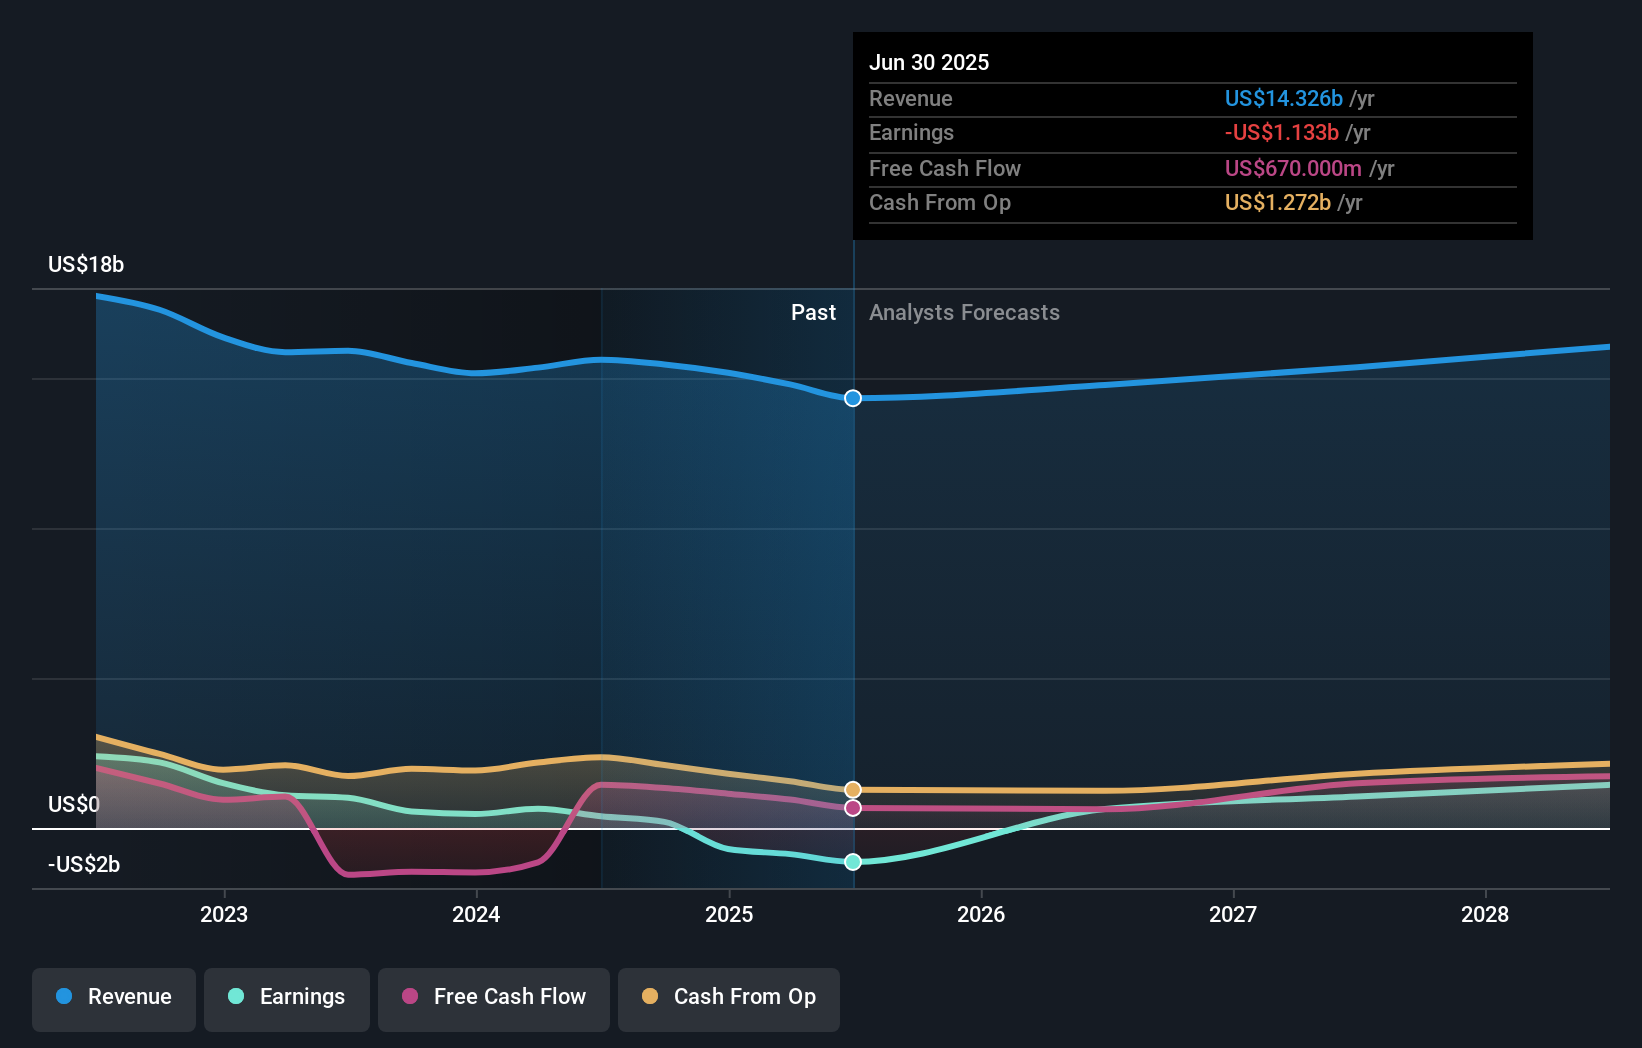Click the 2023 x-axis label
Image resolution: width=1642 pixels, height=1048 pixels.
pyautogui.click(x=224, y=914)
